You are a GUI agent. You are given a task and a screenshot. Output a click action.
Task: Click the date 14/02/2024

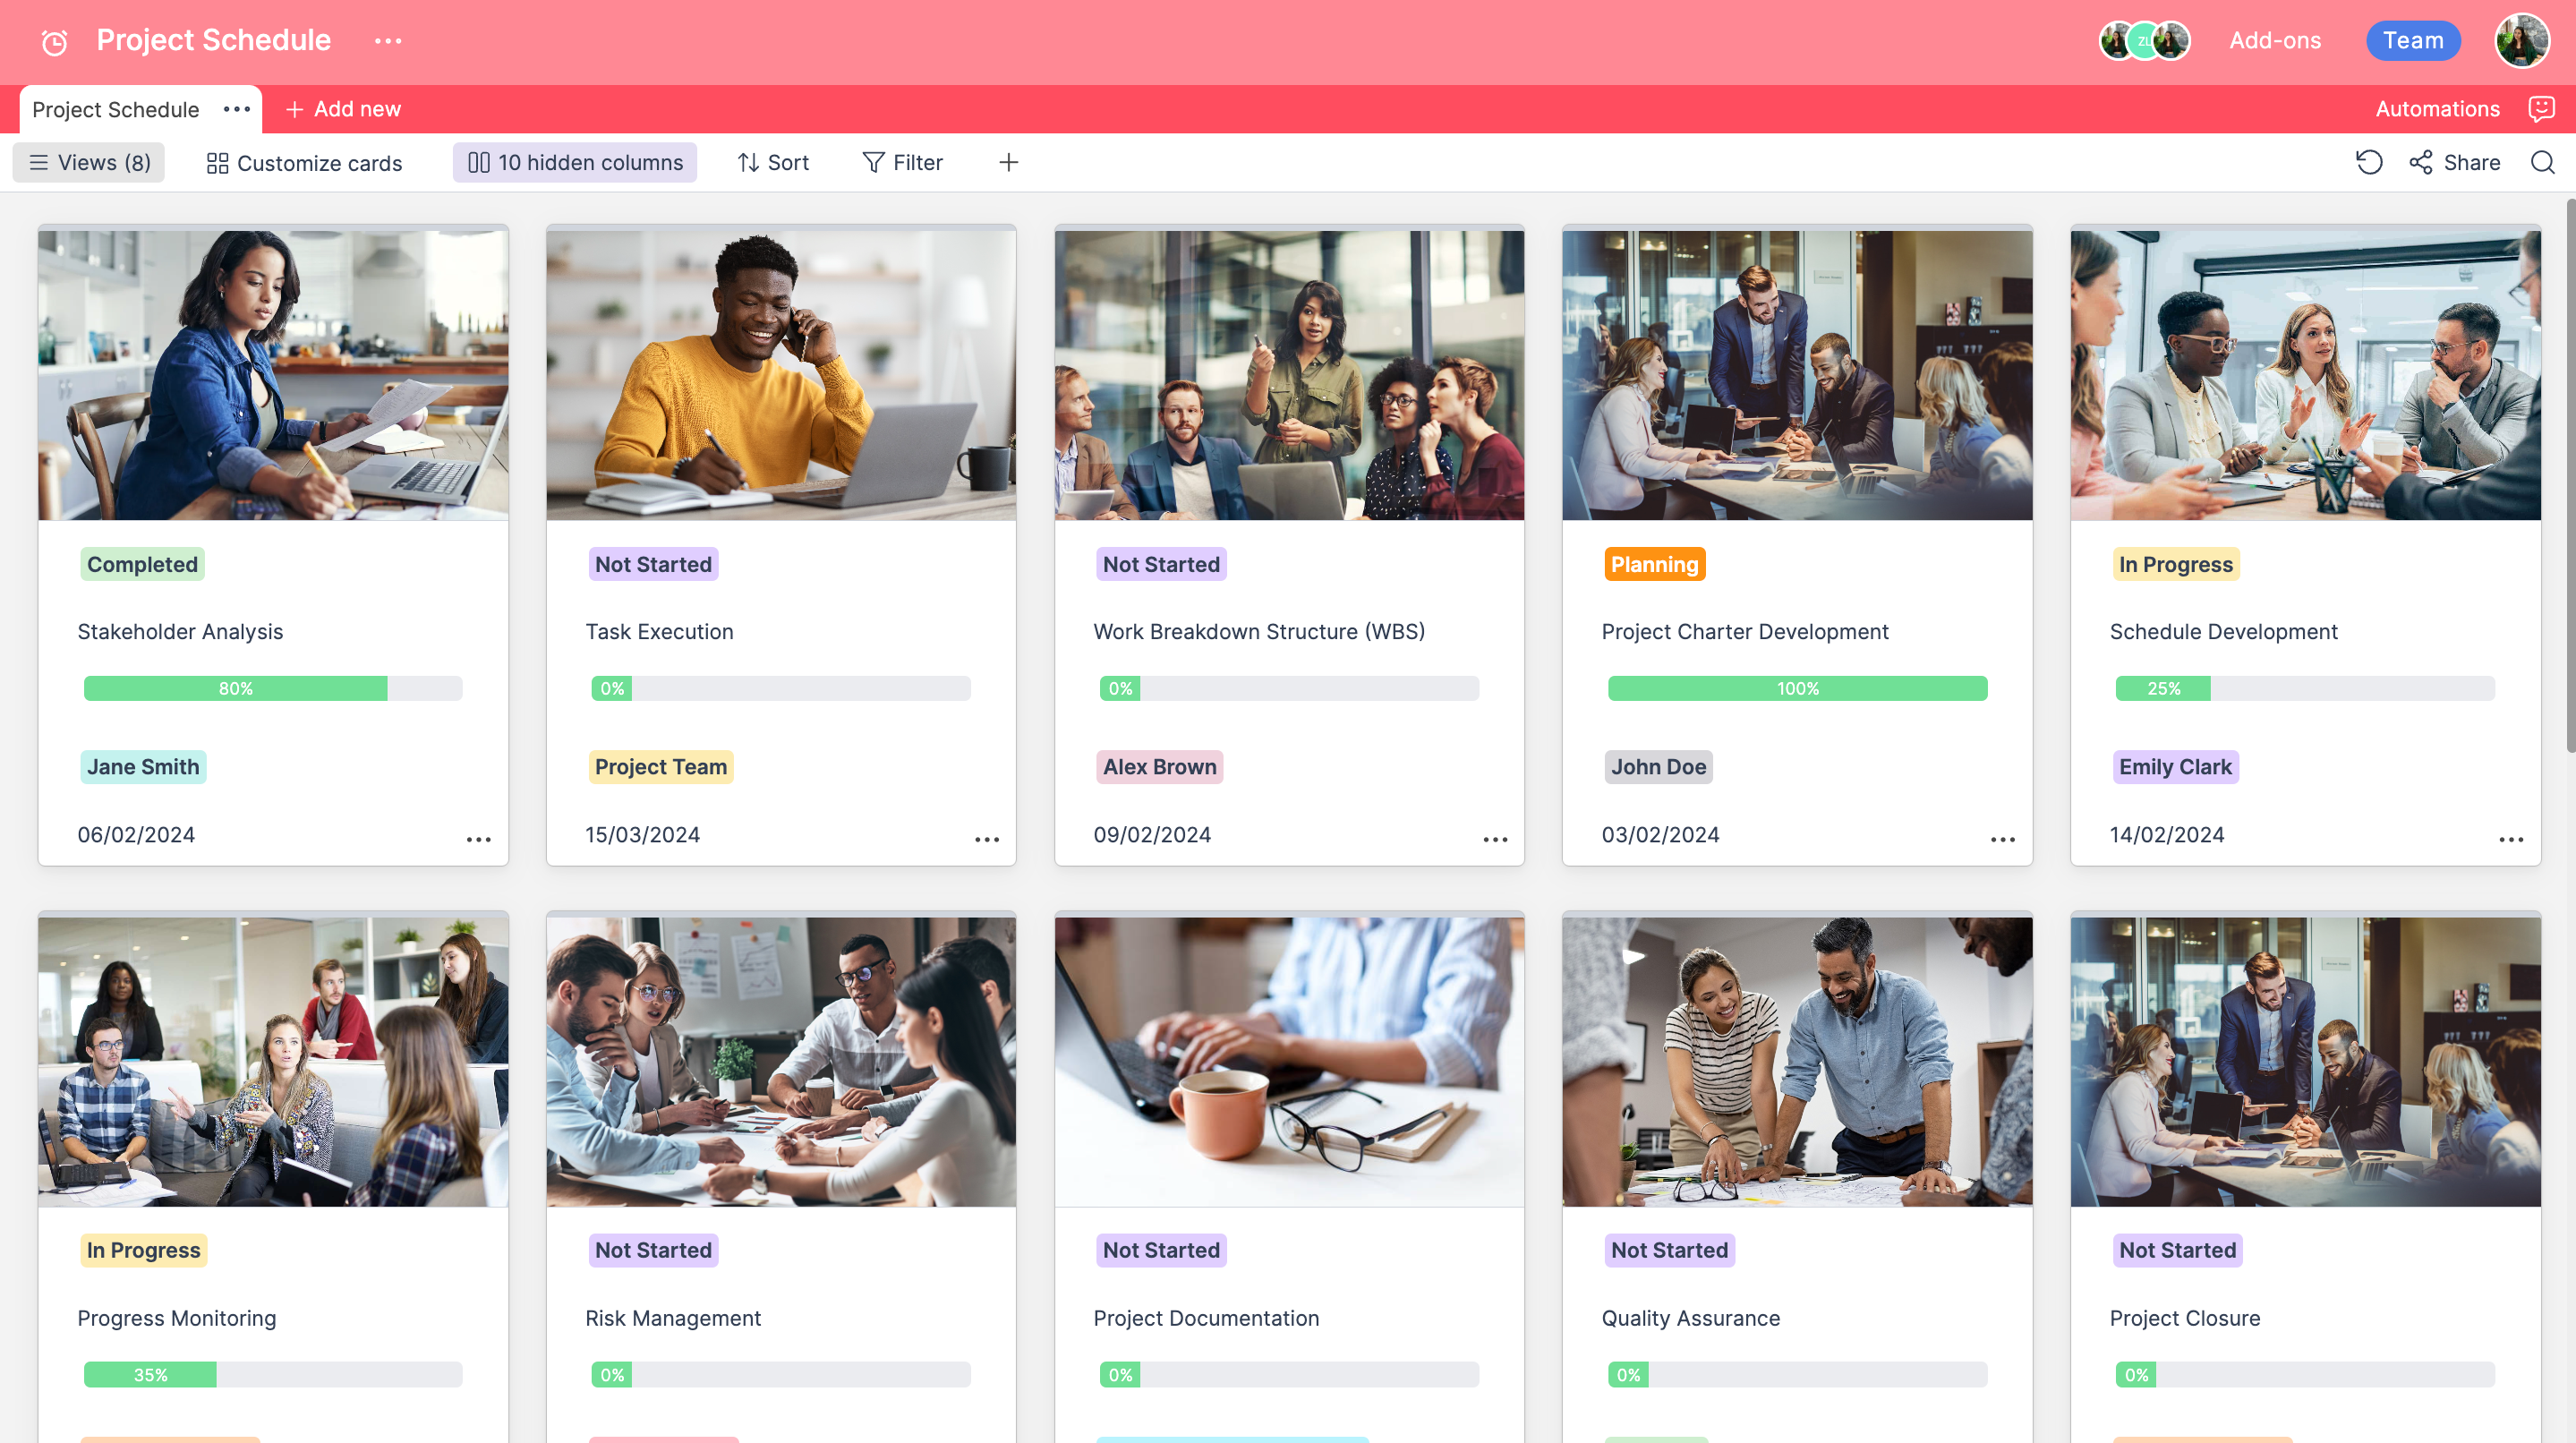coord(2167,834)
